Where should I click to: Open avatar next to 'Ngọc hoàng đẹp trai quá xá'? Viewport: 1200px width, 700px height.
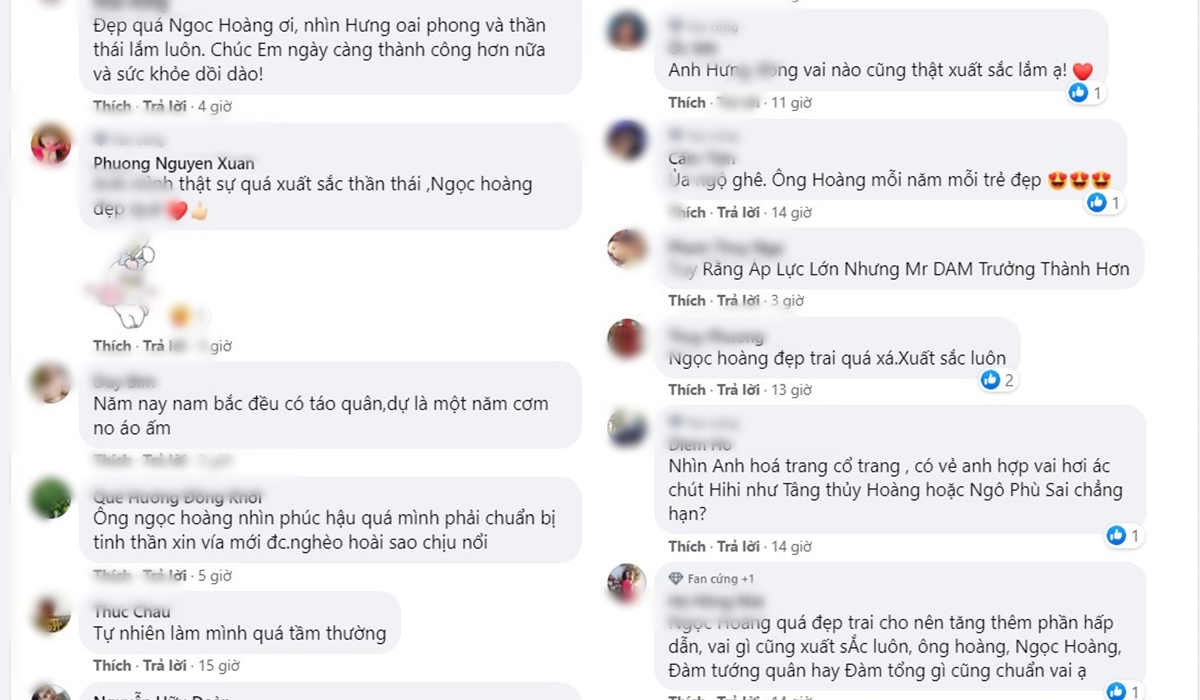tap(627, 338)
